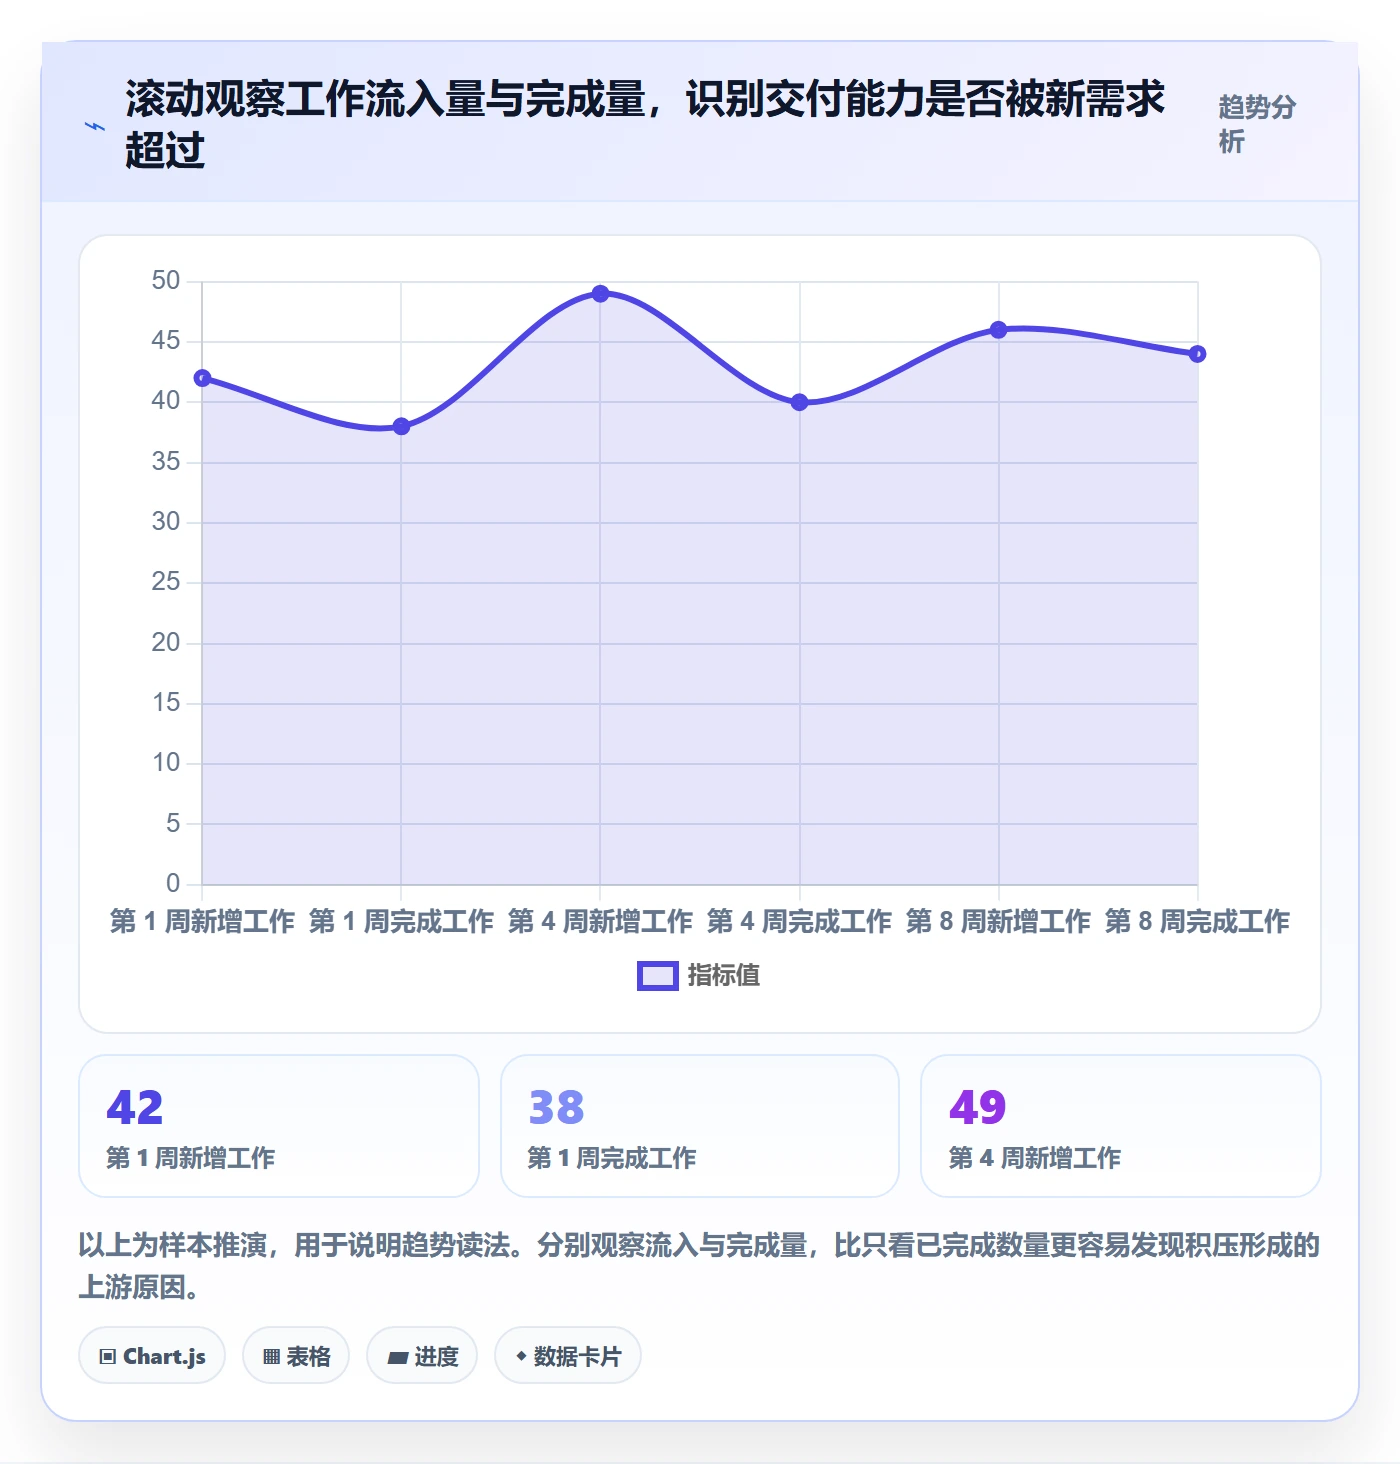The image size is (1400, 1464).
Task: Click the lightning bolt icon beside the title
Action: click(x=95, y=127)
